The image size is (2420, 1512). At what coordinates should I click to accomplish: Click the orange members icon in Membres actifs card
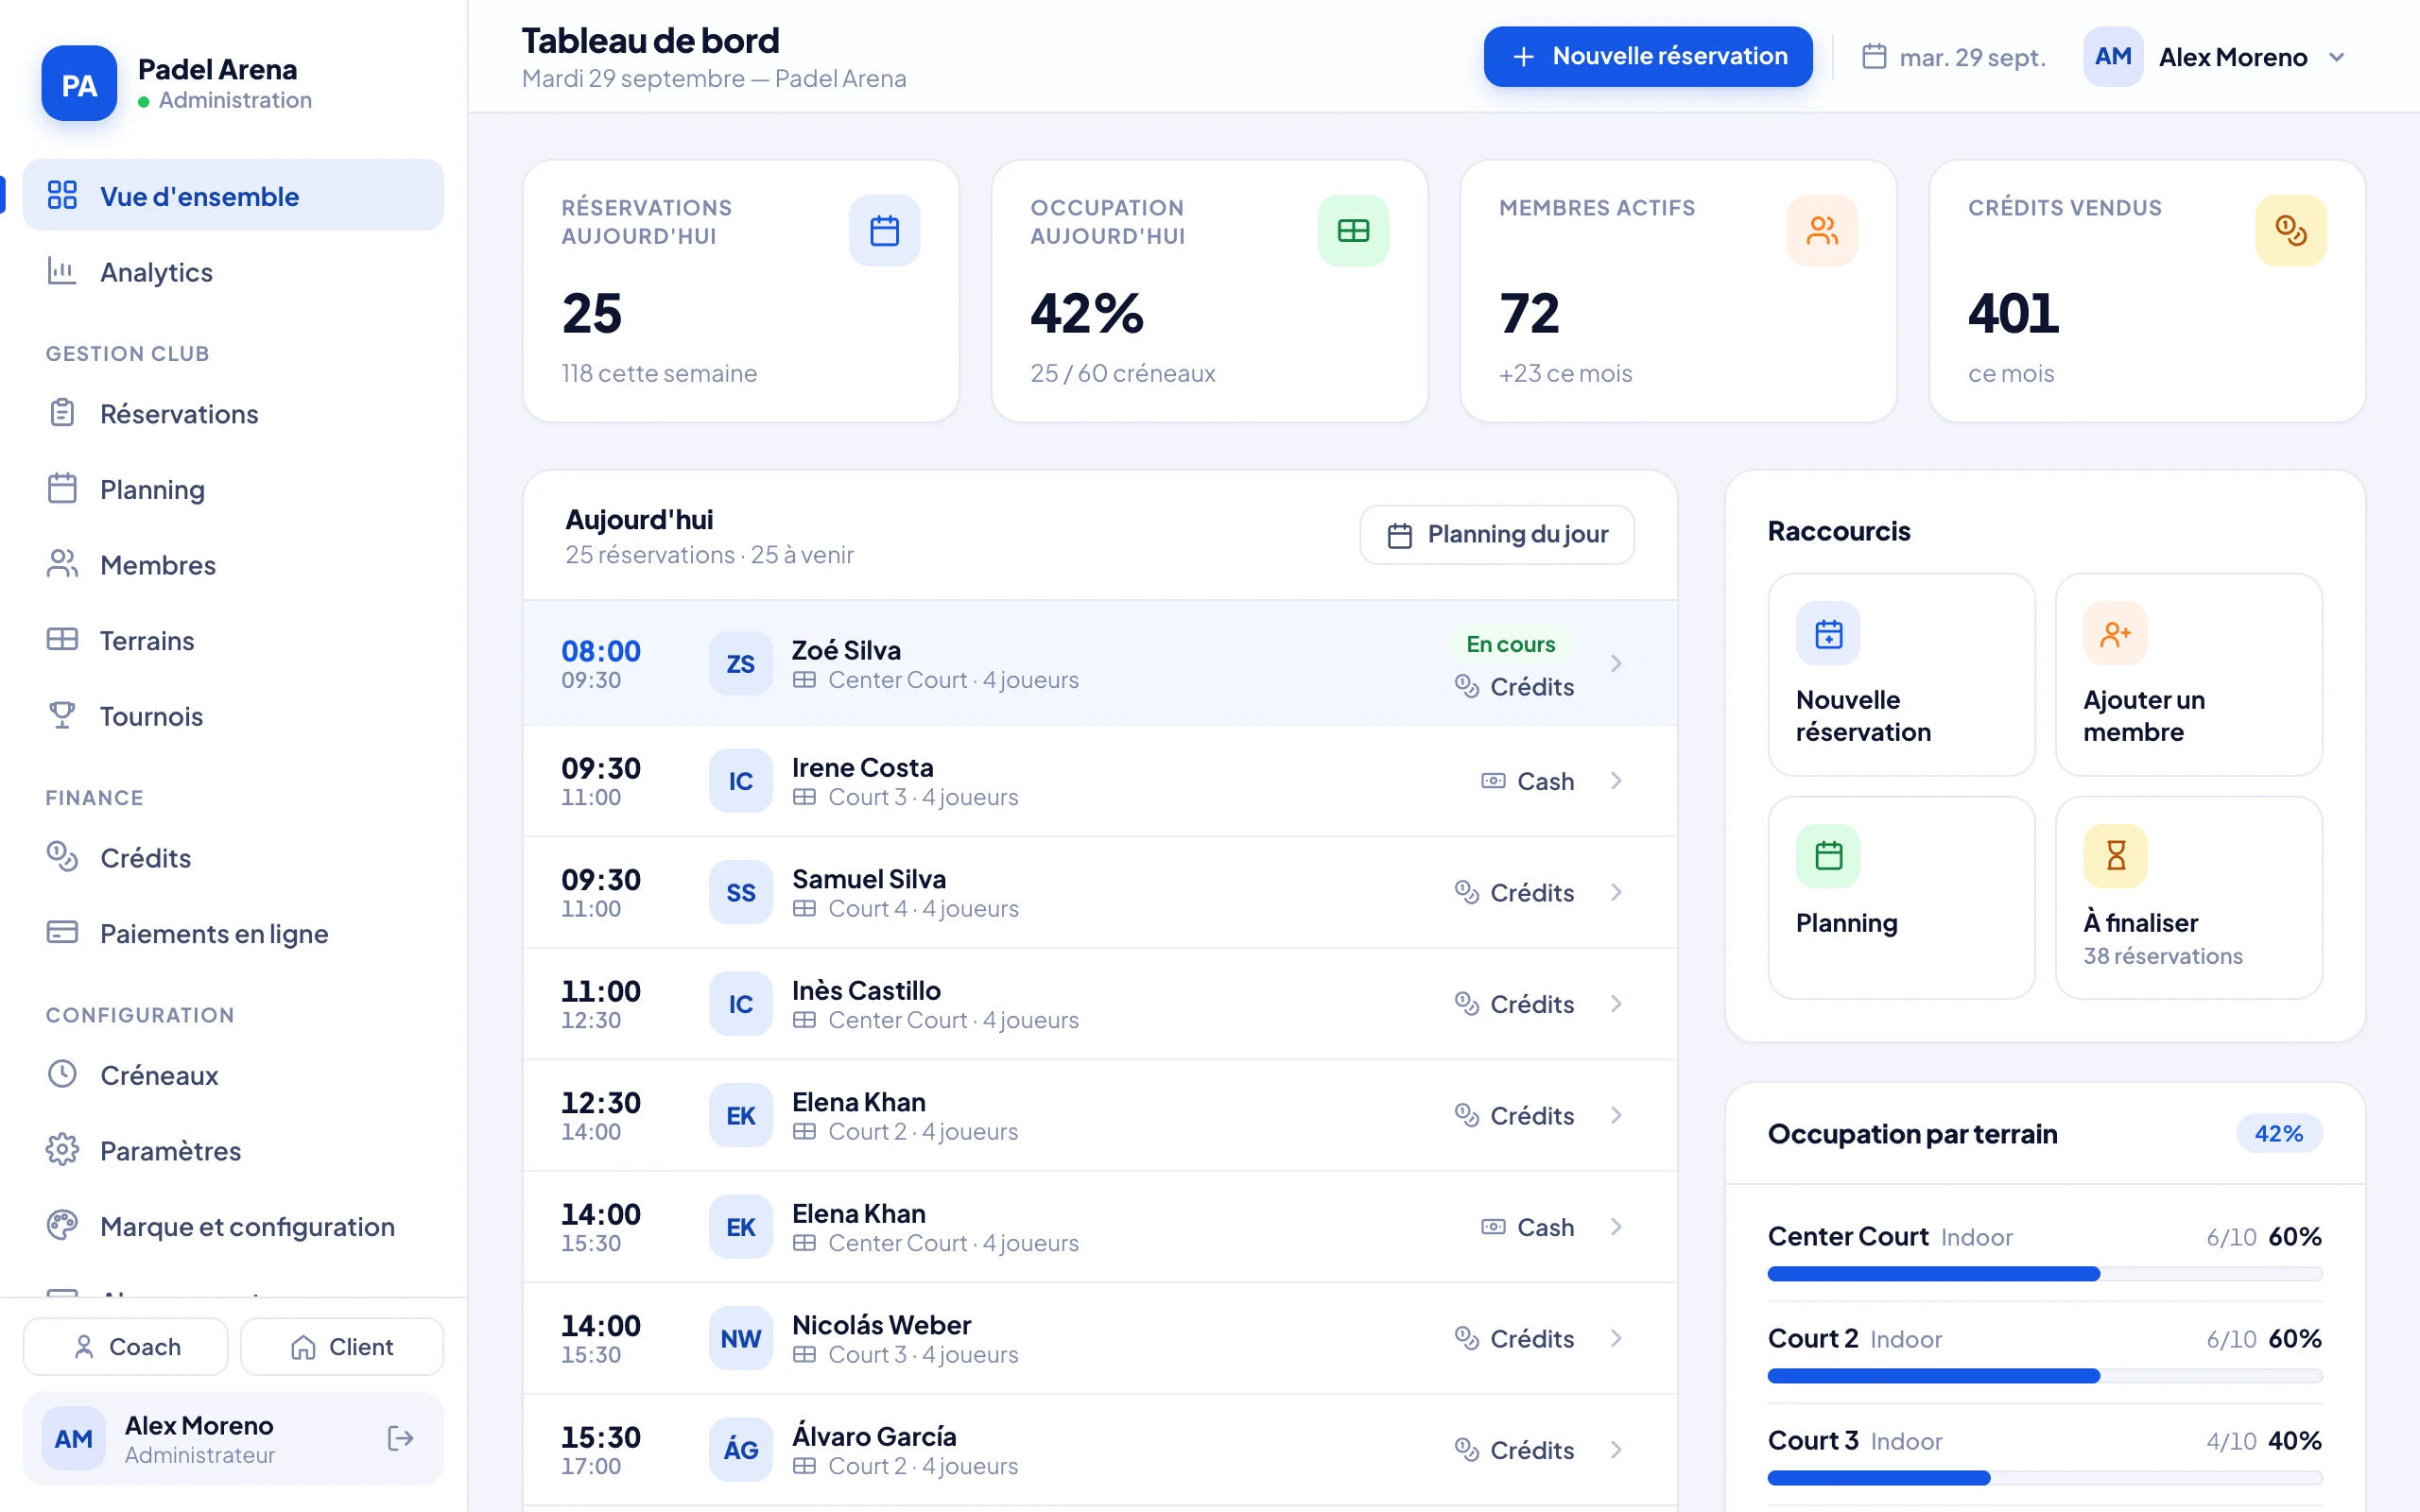click(1822, 231)
